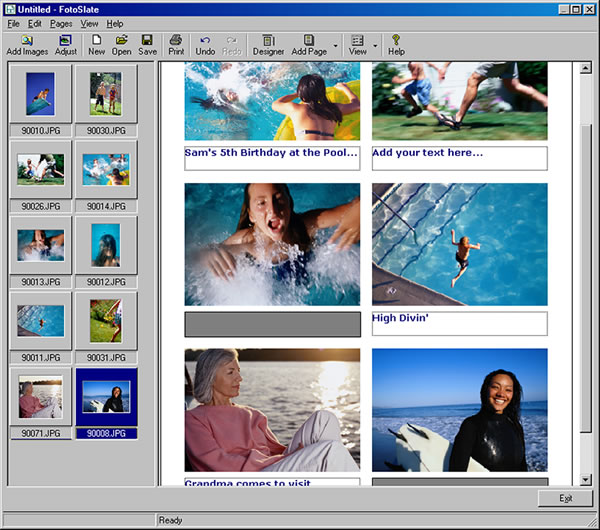Click the View toolbar icon

coord(357,40)
